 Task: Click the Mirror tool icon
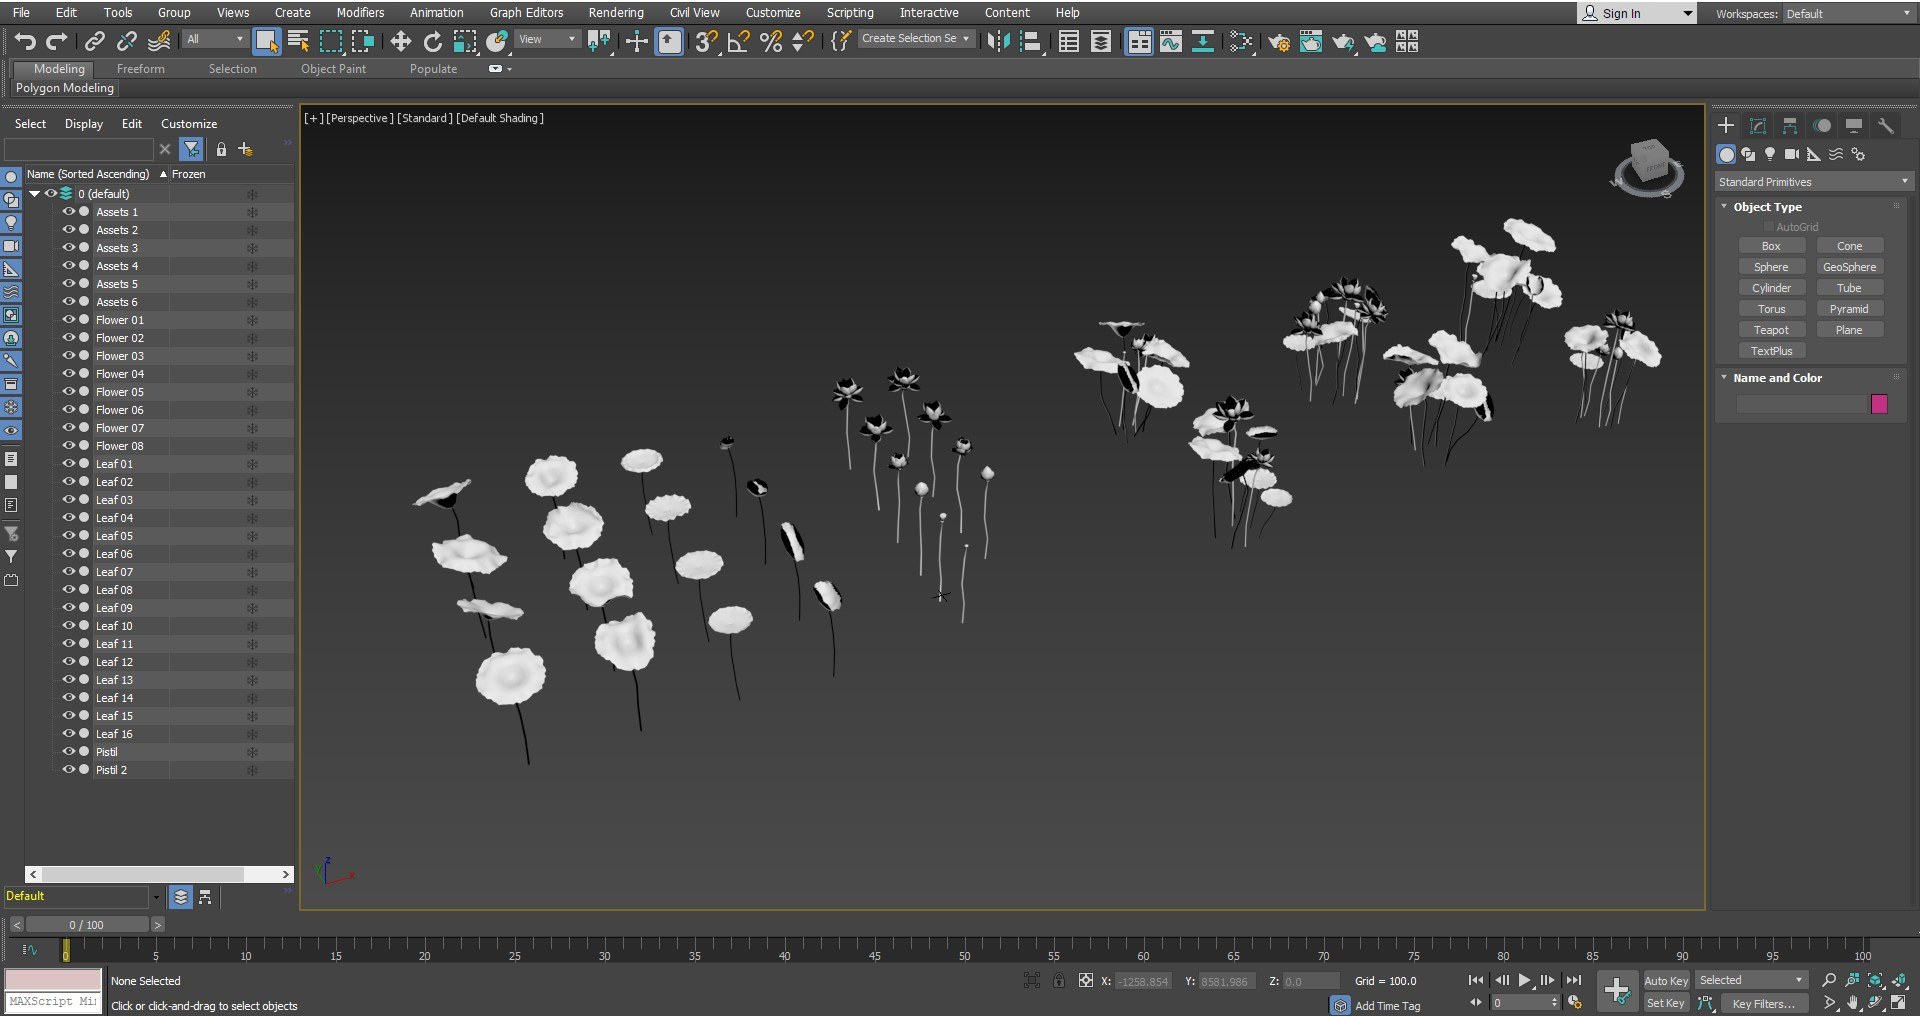point(998,41)
